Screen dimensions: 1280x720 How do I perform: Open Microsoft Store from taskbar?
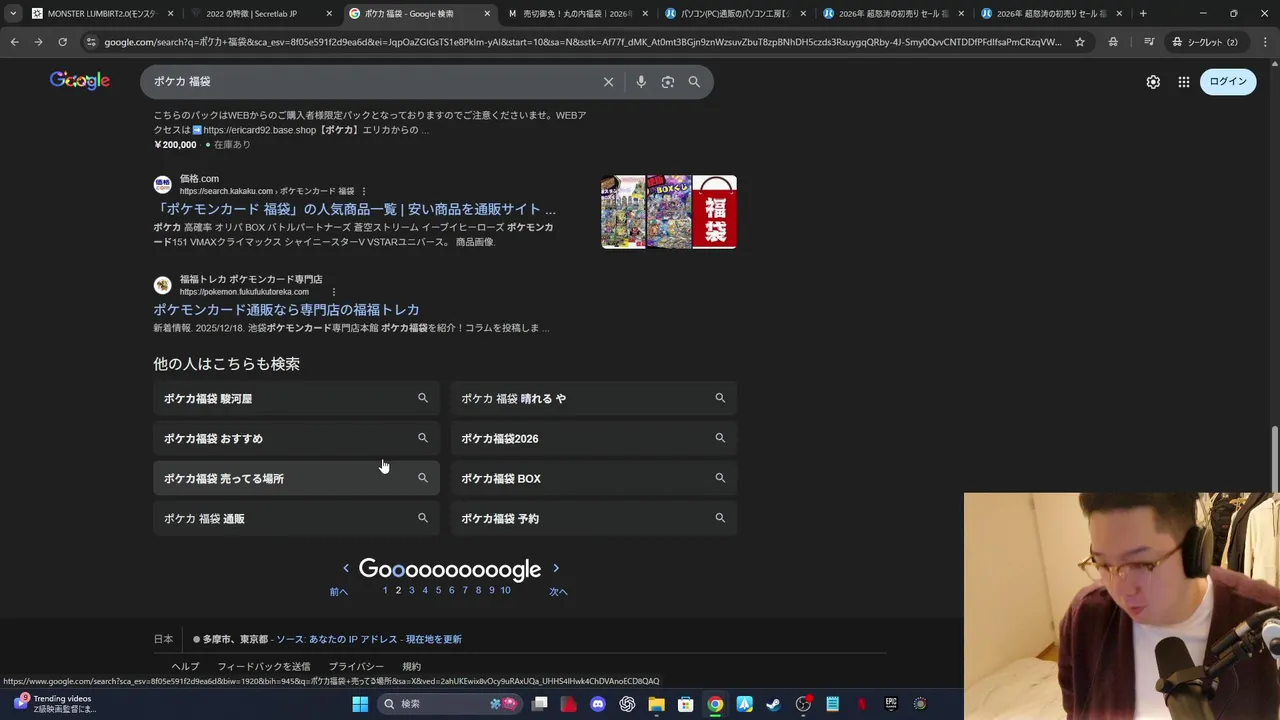tap(685, 704)
